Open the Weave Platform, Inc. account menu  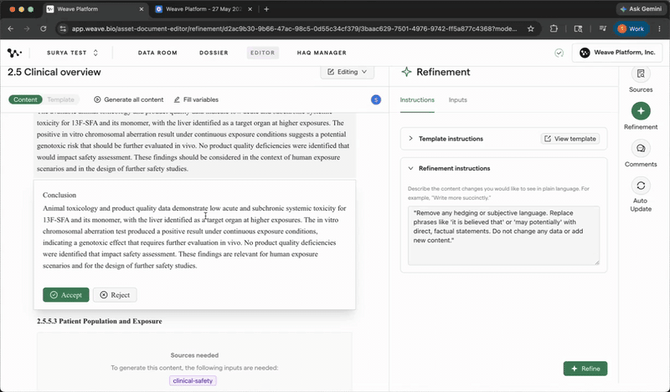click(x=617, y=53)
